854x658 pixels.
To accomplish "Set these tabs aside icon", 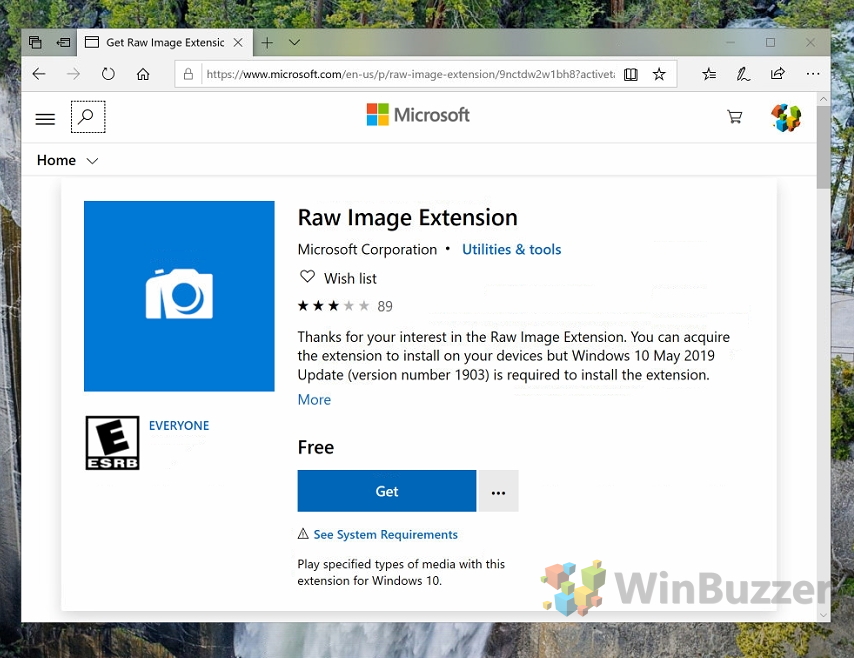I will pyautogui.click(x=63, y=42).
